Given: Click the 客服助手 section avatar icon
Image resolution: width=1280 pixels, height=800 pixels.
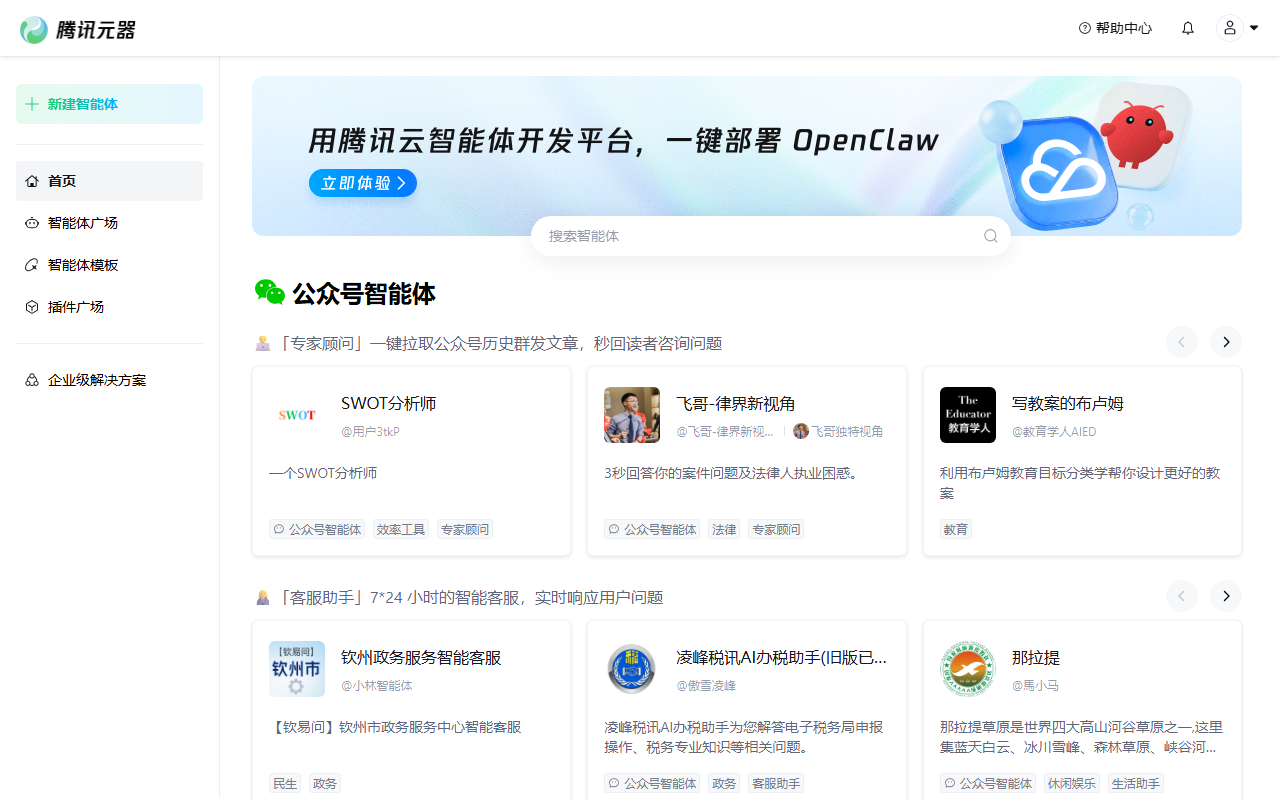Looking at the screenshot, I should tap(263, 597).
